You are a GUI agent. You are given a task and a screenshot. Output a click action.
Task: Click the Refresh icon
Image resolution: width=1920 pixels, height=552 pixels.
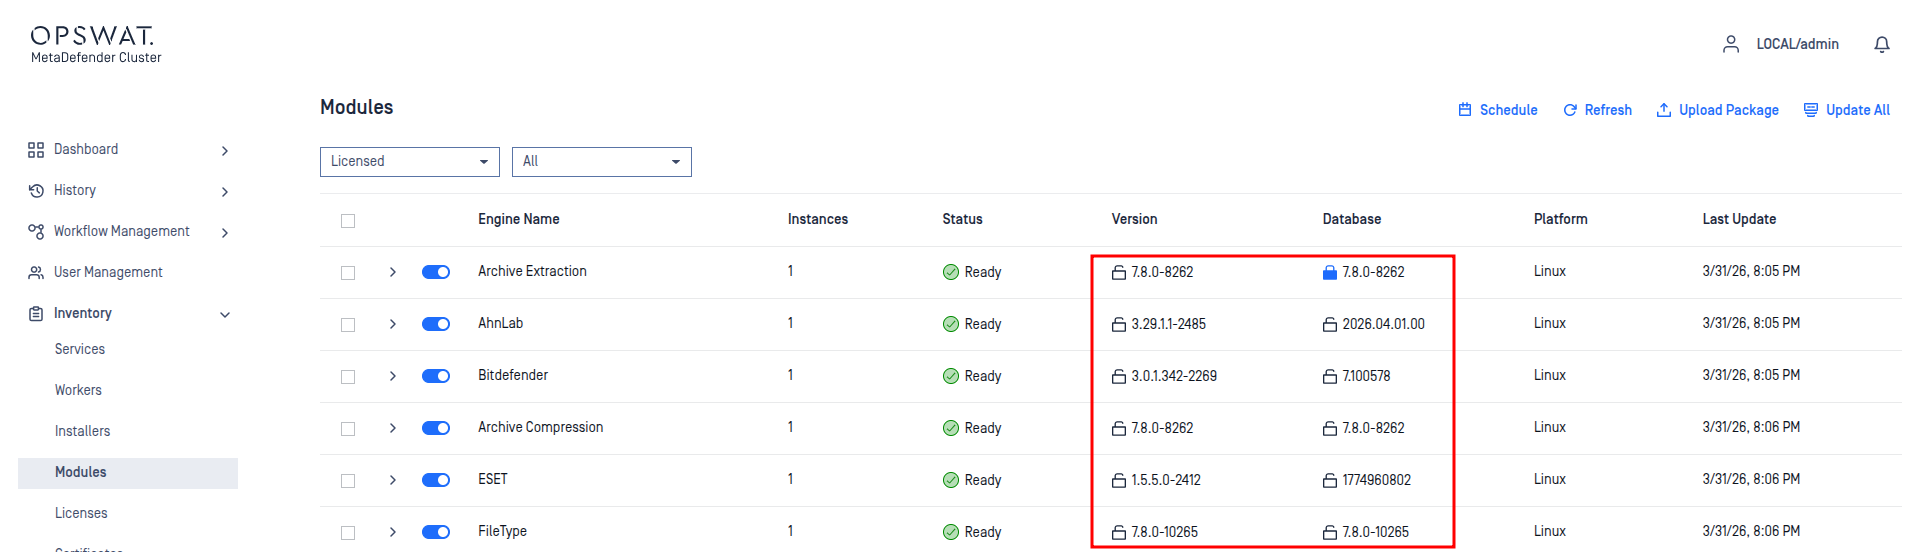click(x=1570, y=110)
